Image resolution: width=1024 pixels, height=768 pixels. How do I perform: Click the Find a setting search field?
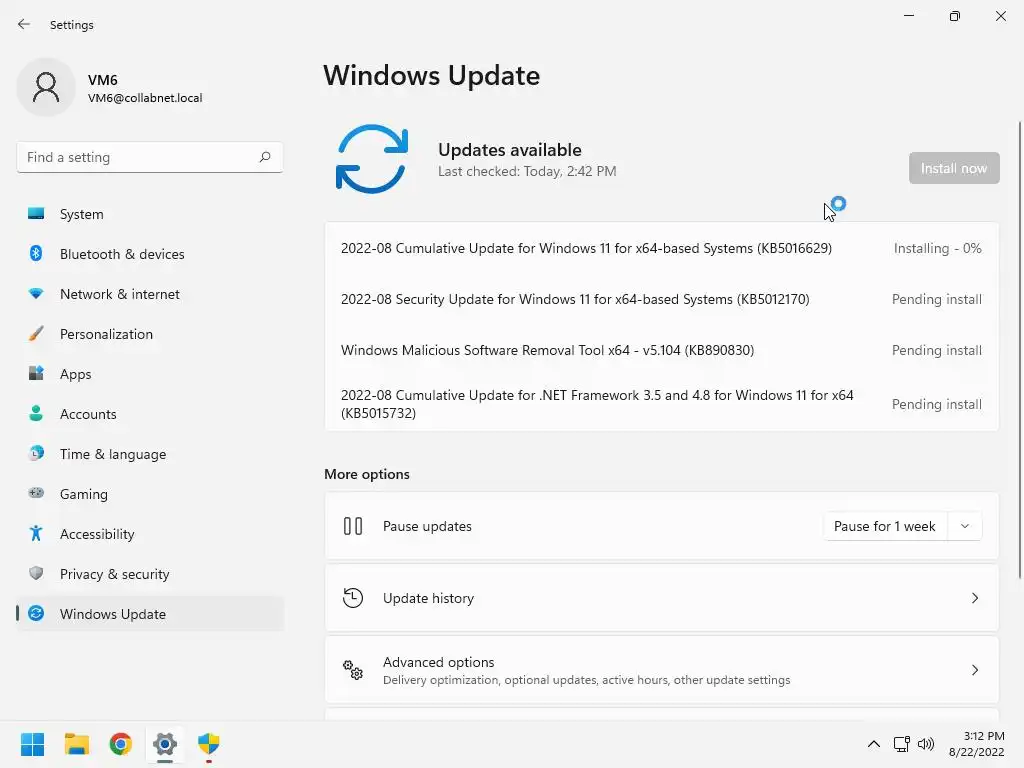tap(150, 157)
